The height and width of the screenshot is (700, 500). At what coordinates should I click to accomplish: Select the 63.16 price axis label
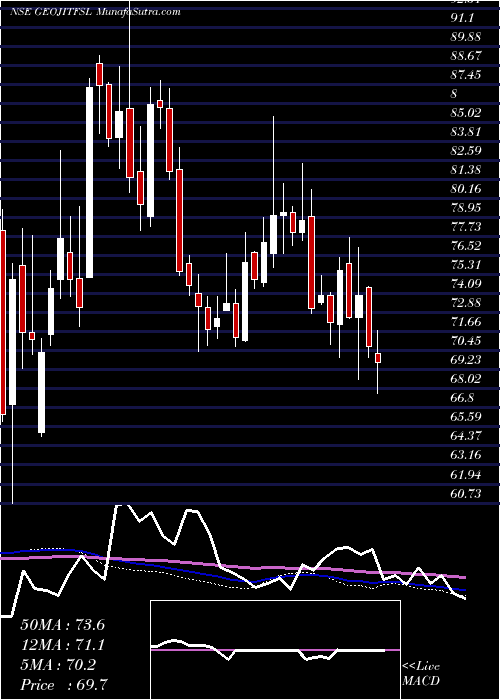(x=466, y=455)
